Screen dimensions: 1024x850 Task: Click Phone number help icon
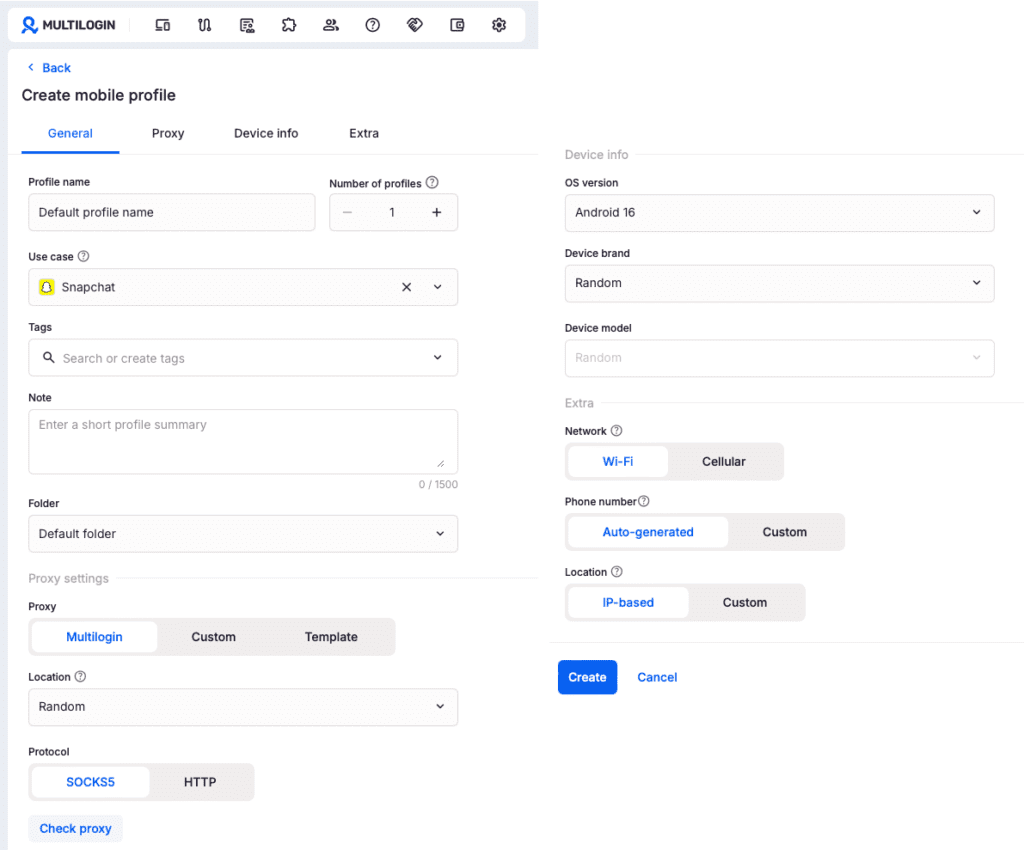click(x=644, y=501)
